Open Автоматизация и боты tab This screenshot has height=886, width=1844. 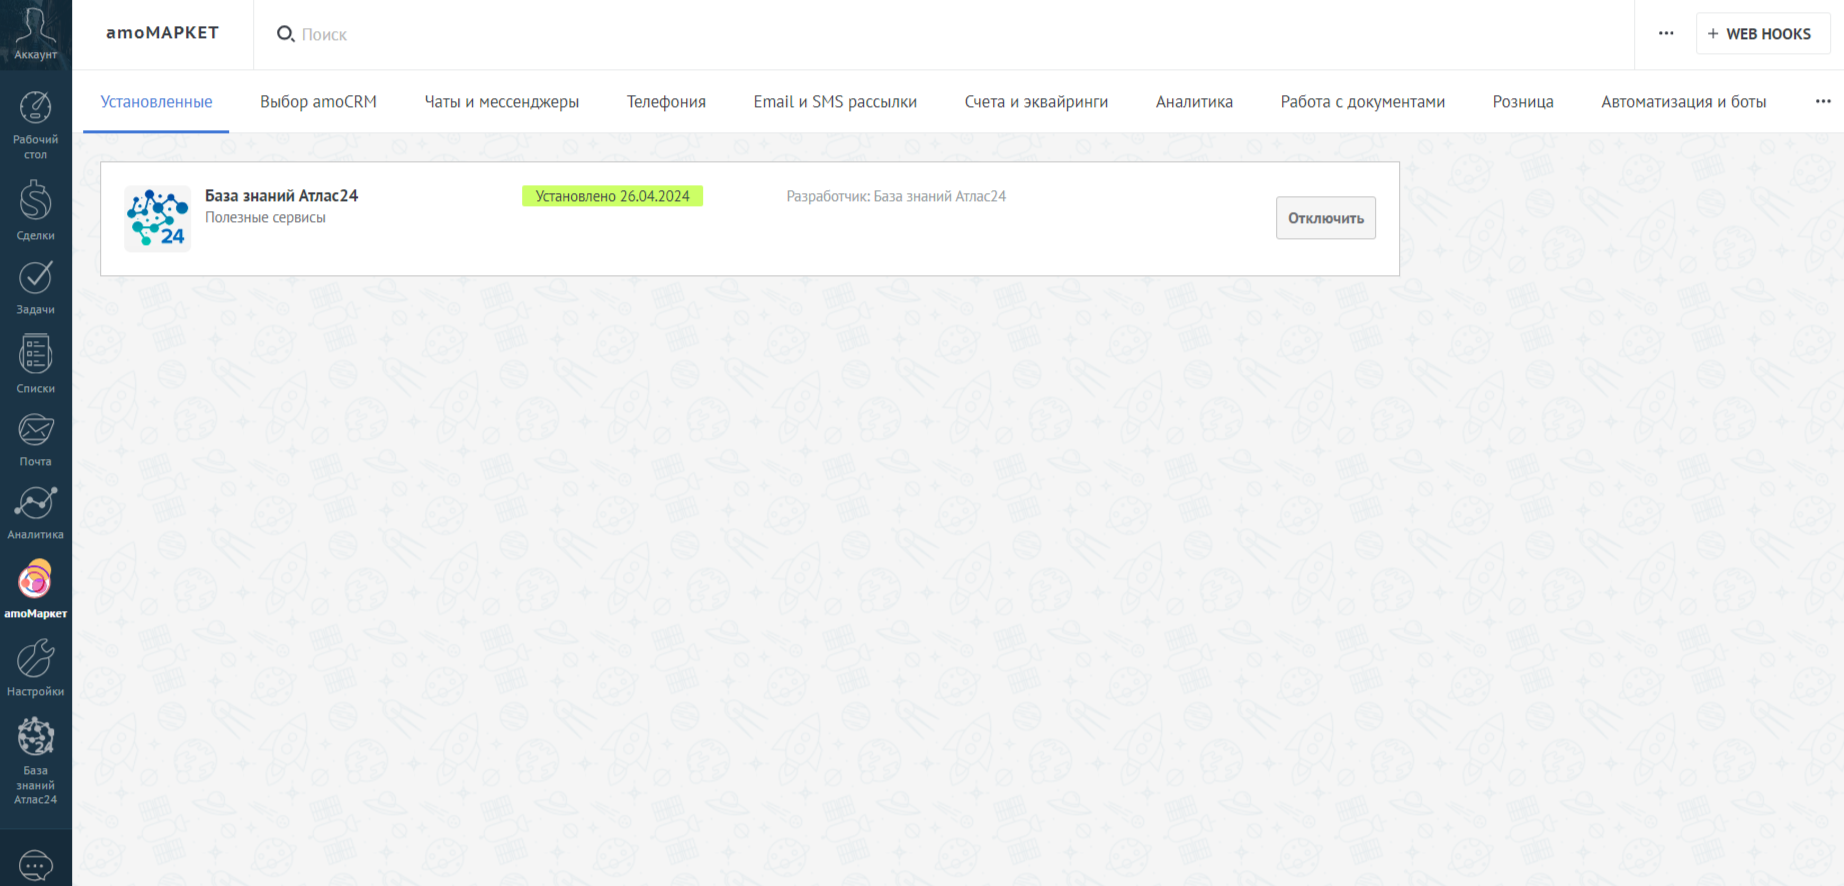click(1684, 101)
